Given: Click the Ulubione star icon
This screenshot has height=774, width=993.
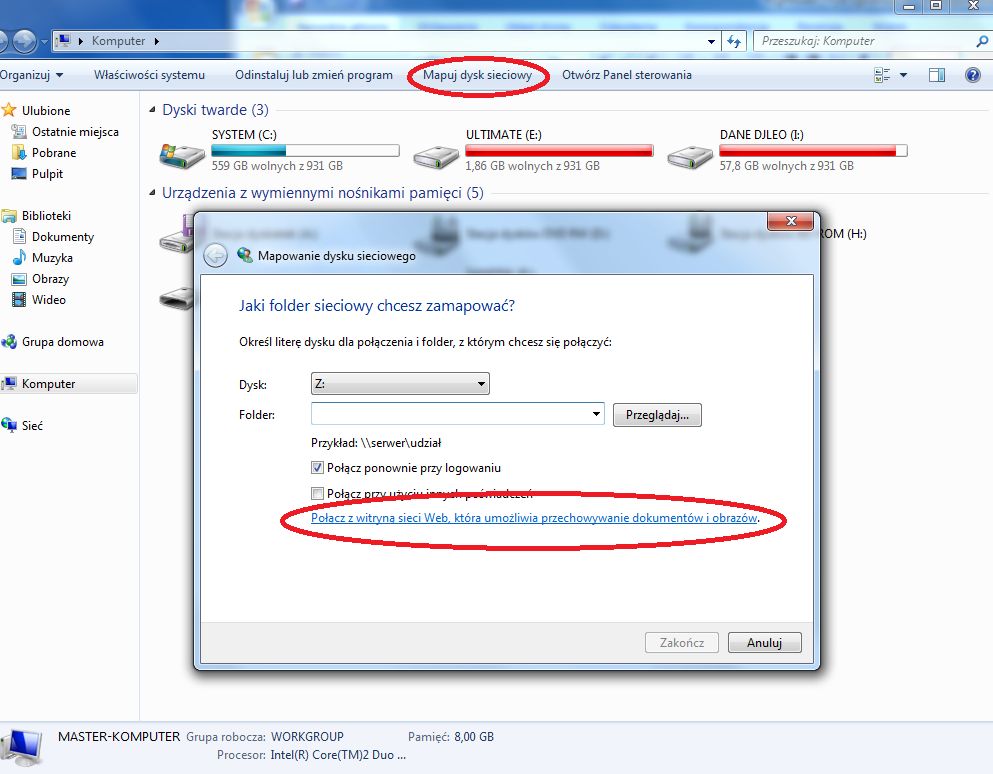Looking at the screenshot, I should pyautogui.click(x=9, y=110).
